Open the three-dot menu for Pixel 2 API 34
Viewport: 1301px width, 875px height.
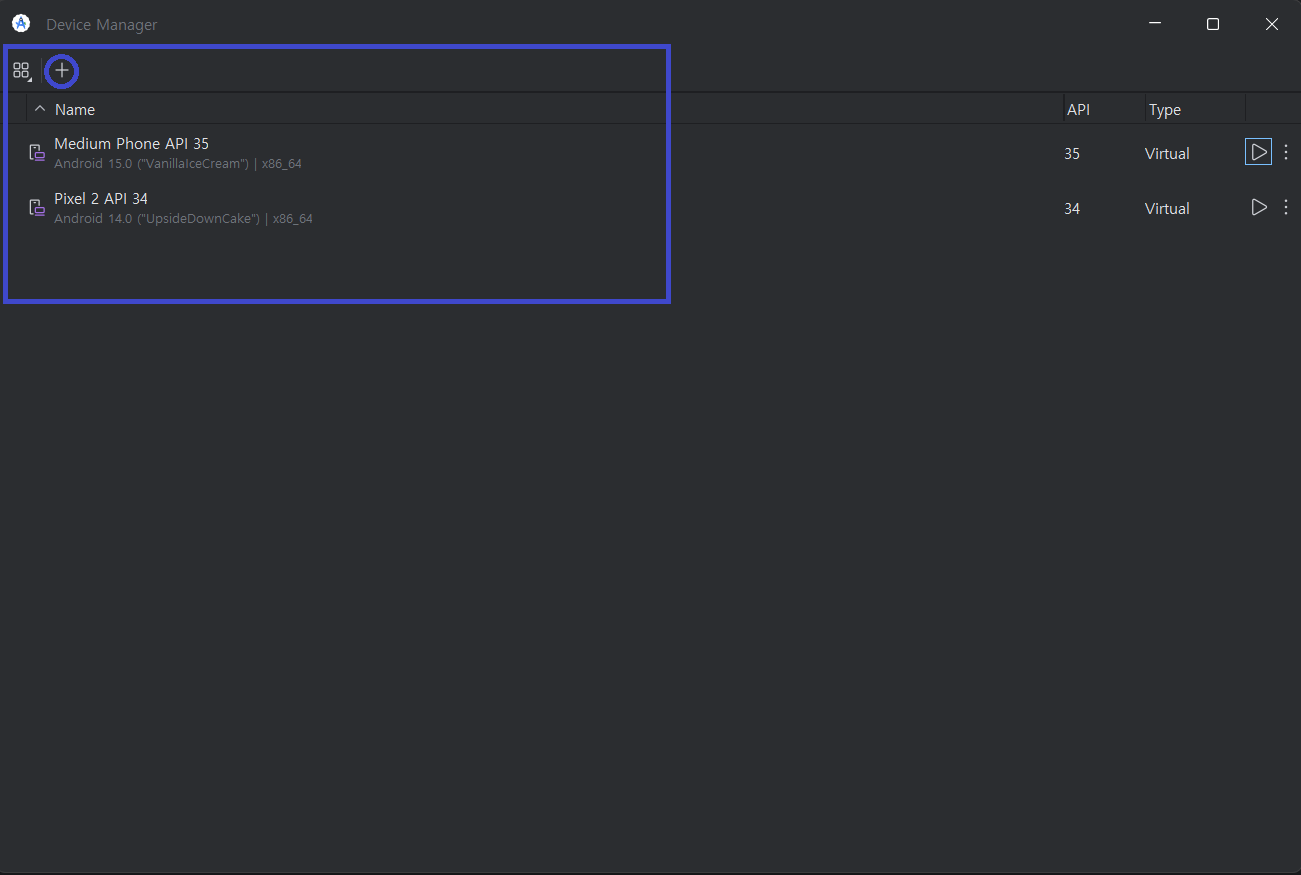[x=1286, y=208]
